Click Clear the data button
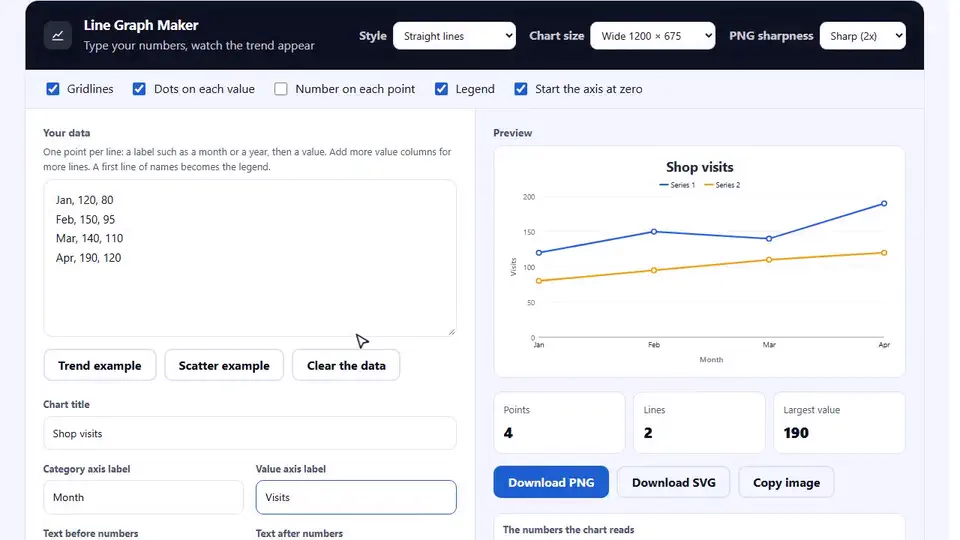960x540 pixels. click(x=346, y=366)
